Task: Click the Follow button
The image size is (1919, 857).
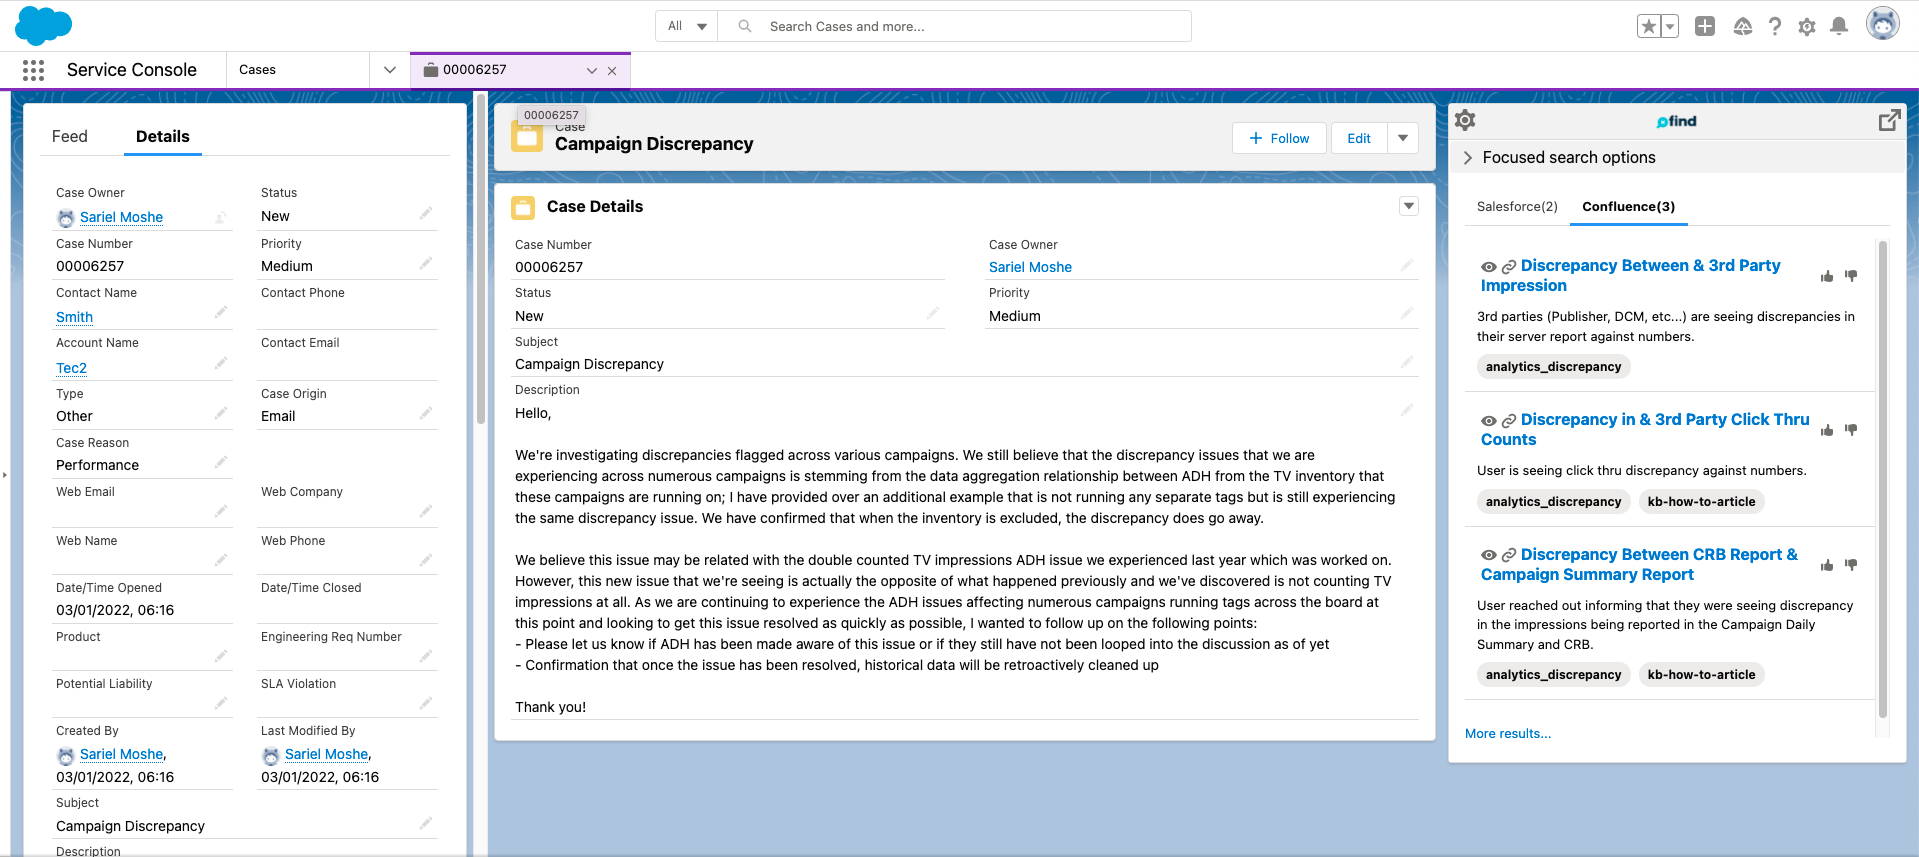Action: point(1279,138)
